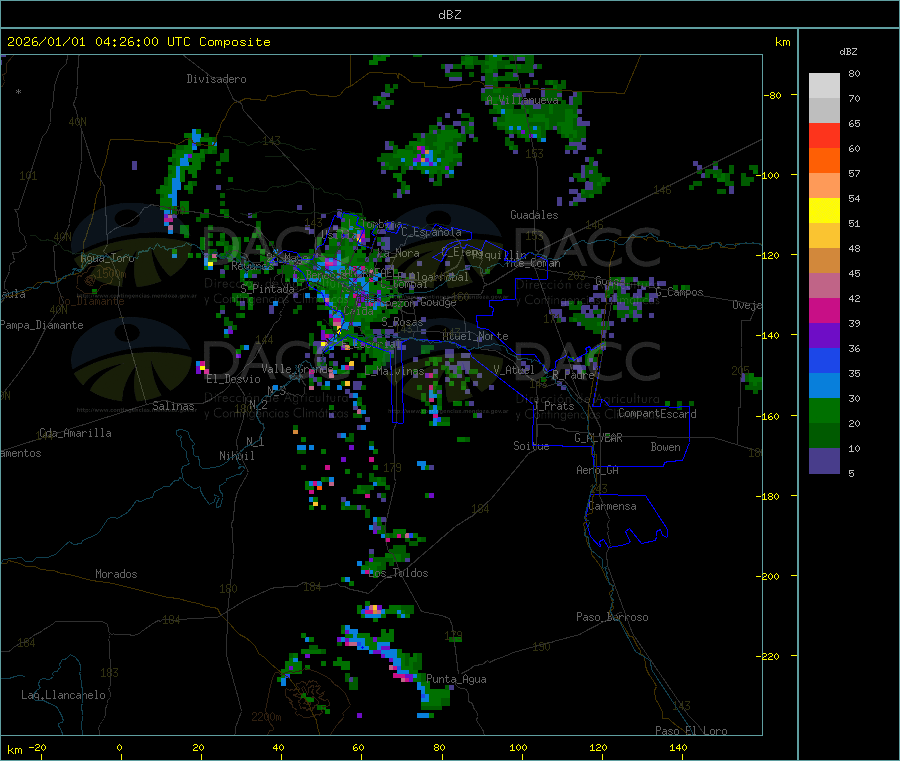Click the J_Prats place label
Viewport: 900px width, 761px height.
[553, 406]
